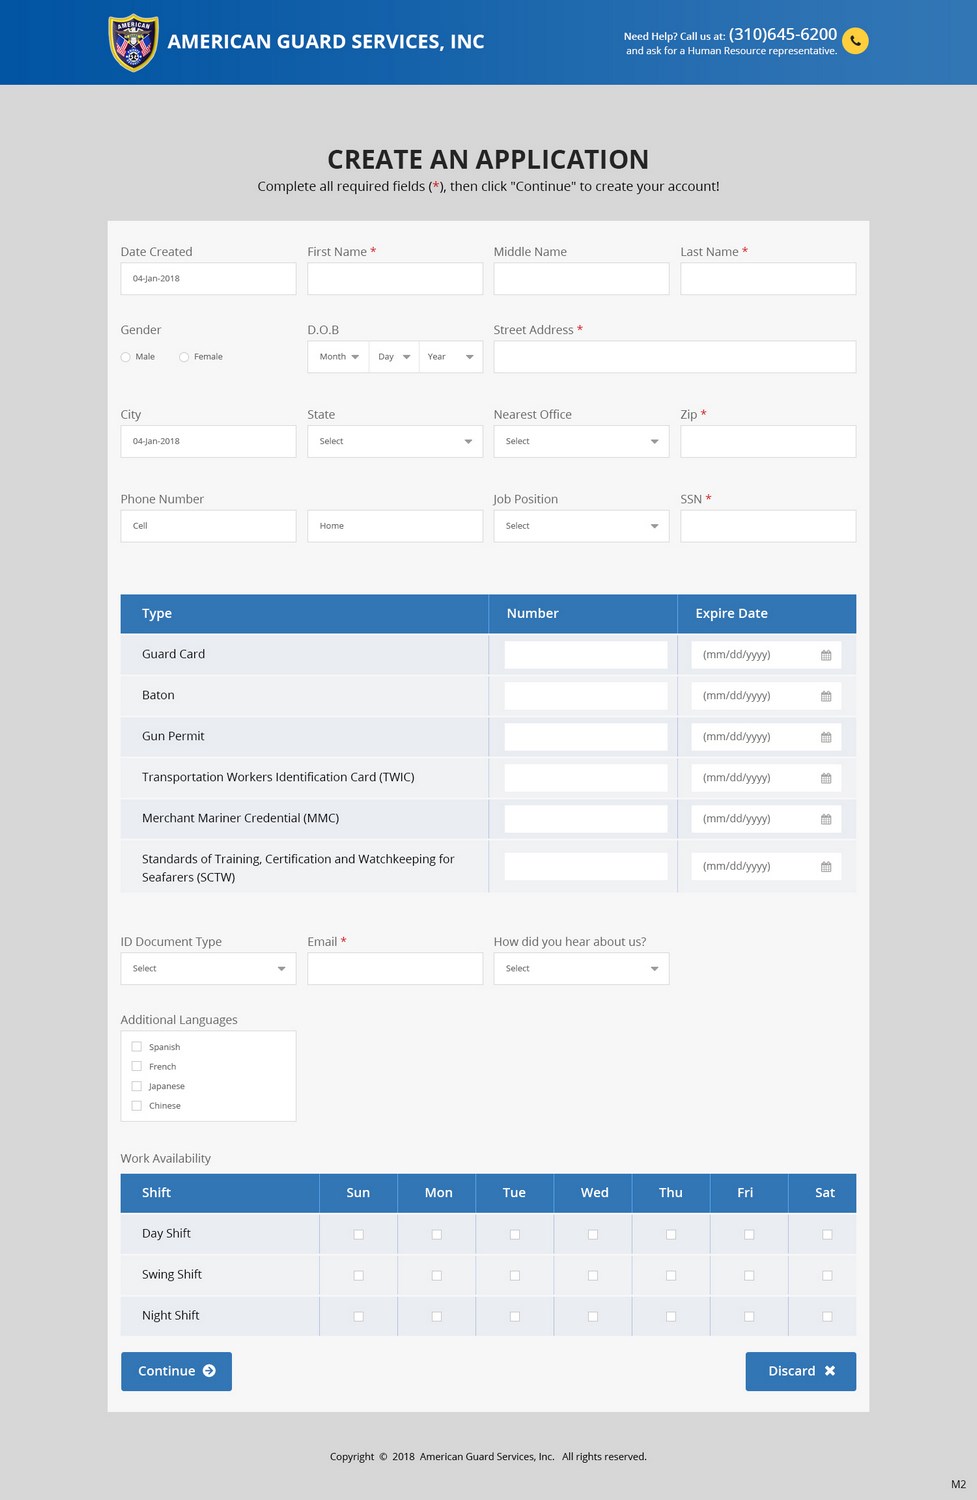
Task: Click the Continue button
Action: (176, 1371)
